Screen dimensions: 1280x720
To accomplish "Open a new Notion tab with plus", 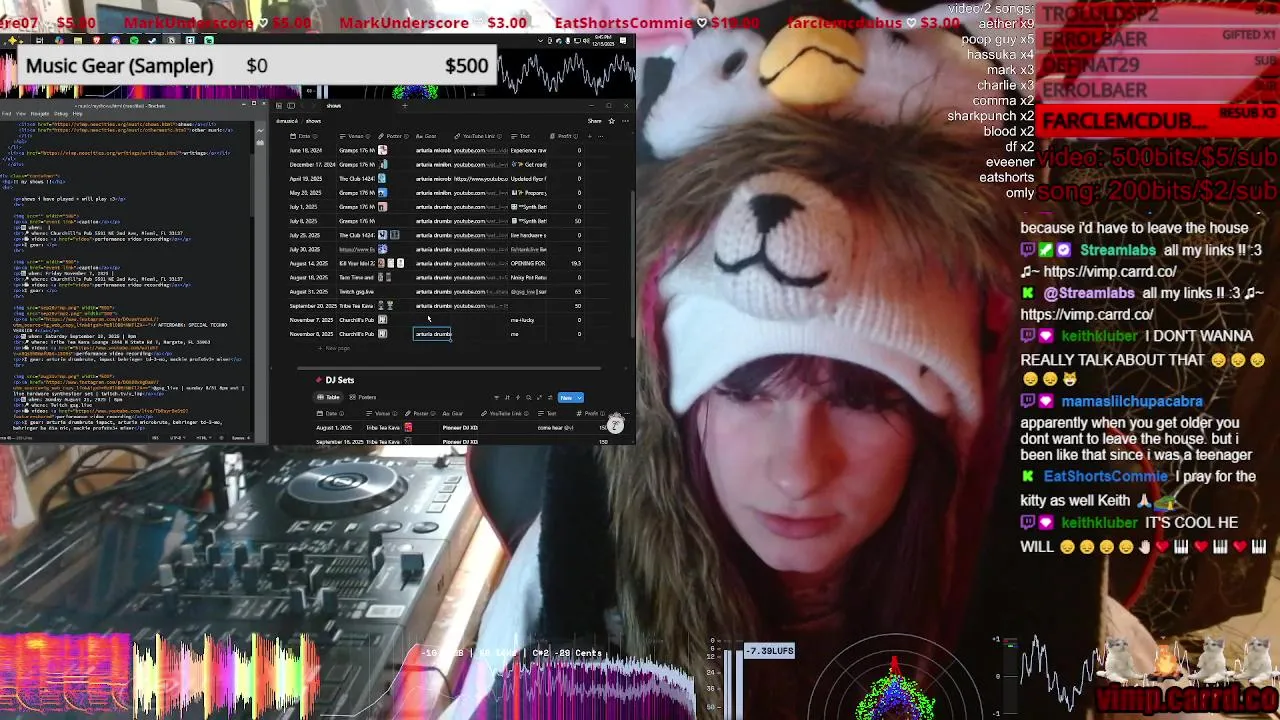I will [x=405, y=106].
